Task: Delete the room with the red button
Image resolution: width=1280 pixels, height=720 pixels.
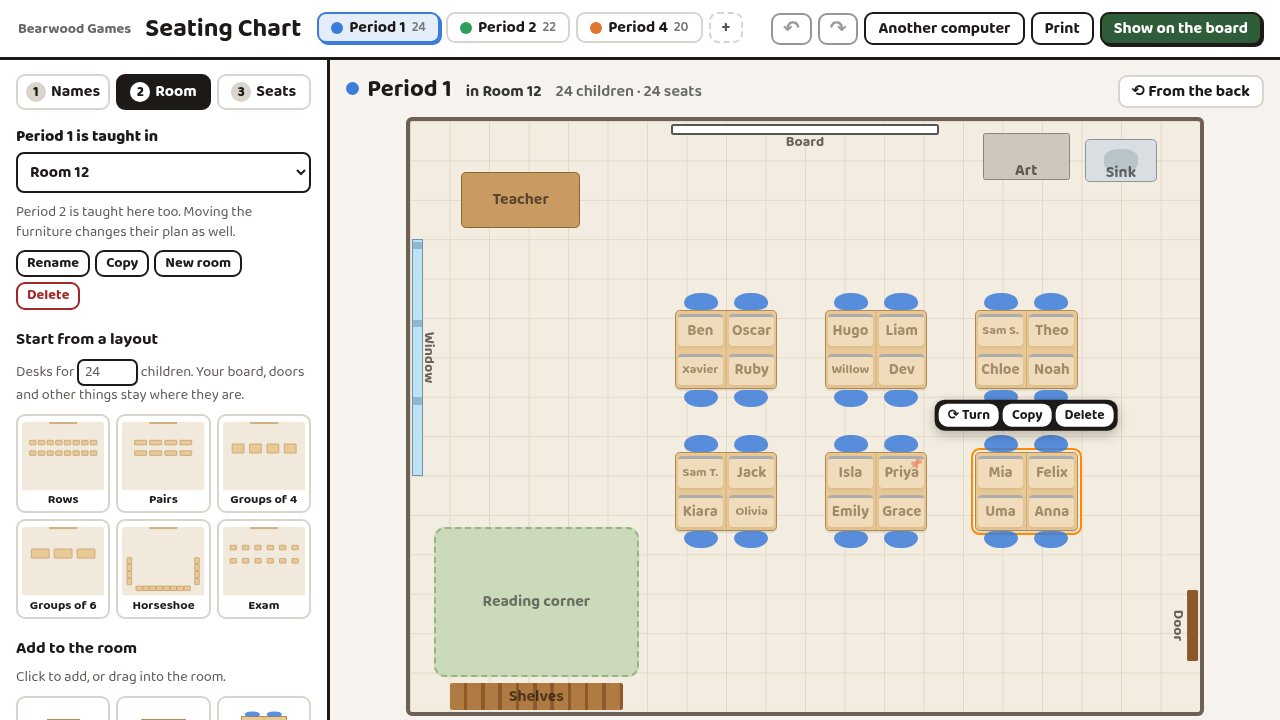Action: [48, 295]
